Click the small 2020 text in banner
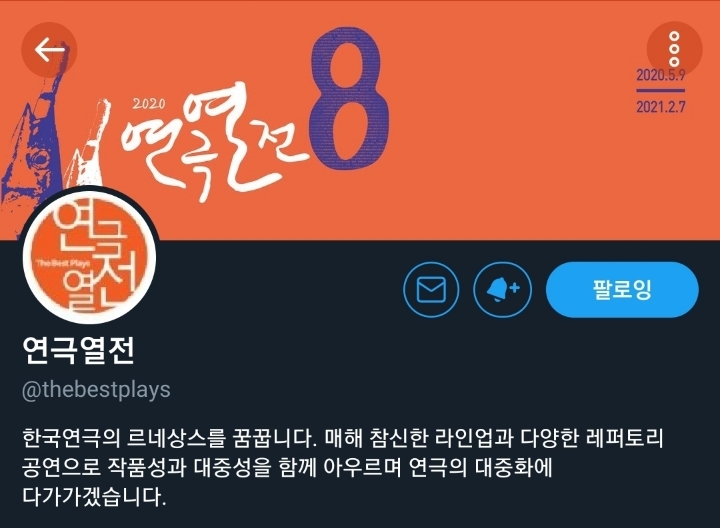The width and height of the screenshot is (720, 528). click(149, 104)
